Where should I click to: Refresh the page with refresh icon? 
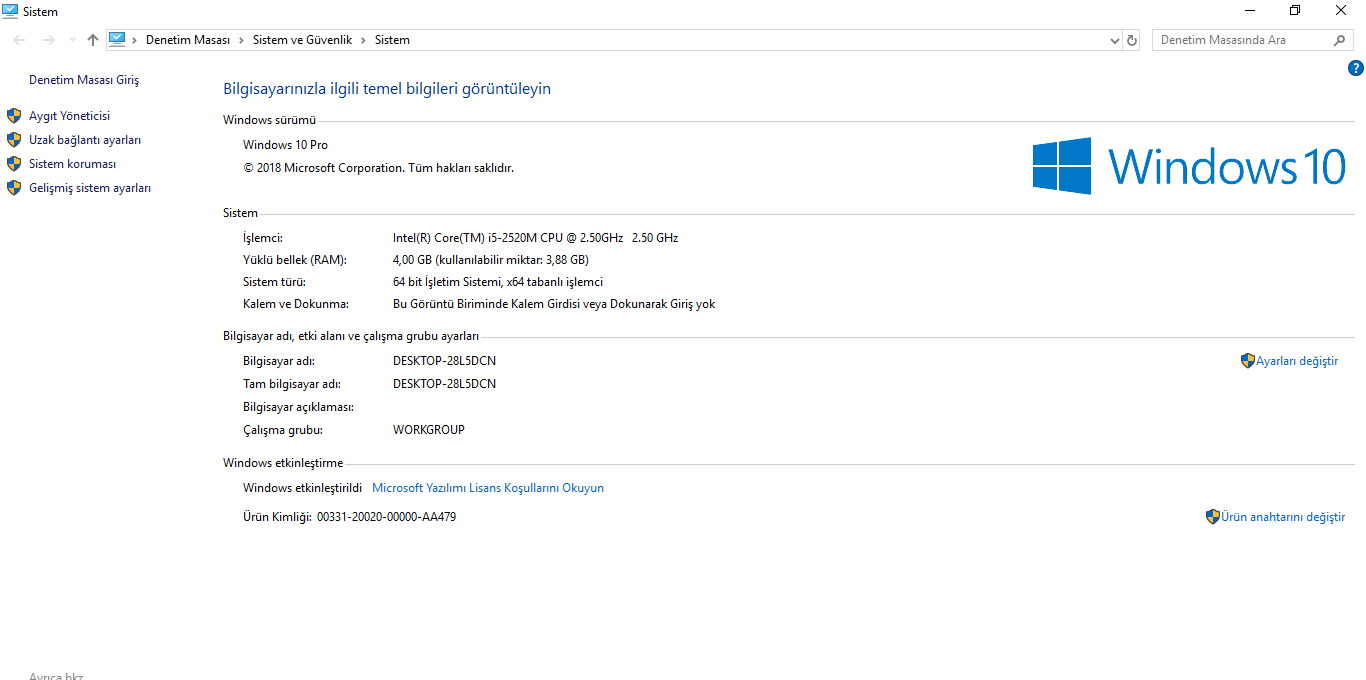1132,40
